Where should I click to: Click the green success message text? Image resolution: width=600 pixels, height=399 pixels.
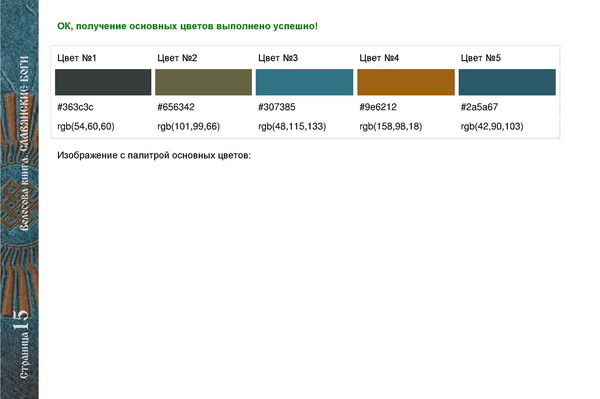click(x=188, y=26)
